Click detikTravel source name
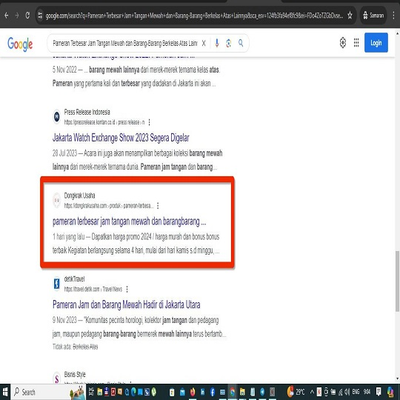This screenshot has height=400, width=400. click(74, 279)
